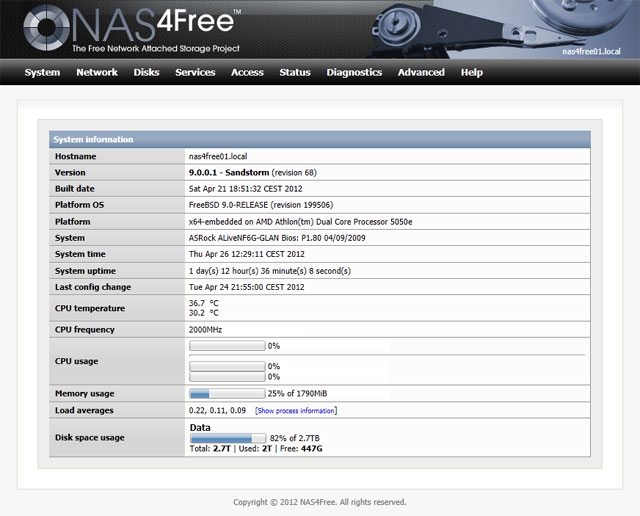Image resolution: width=640 pixels, height=516 pixels.
Task: Click nas4free01.local hostname in the header banner
Action: 598,51
